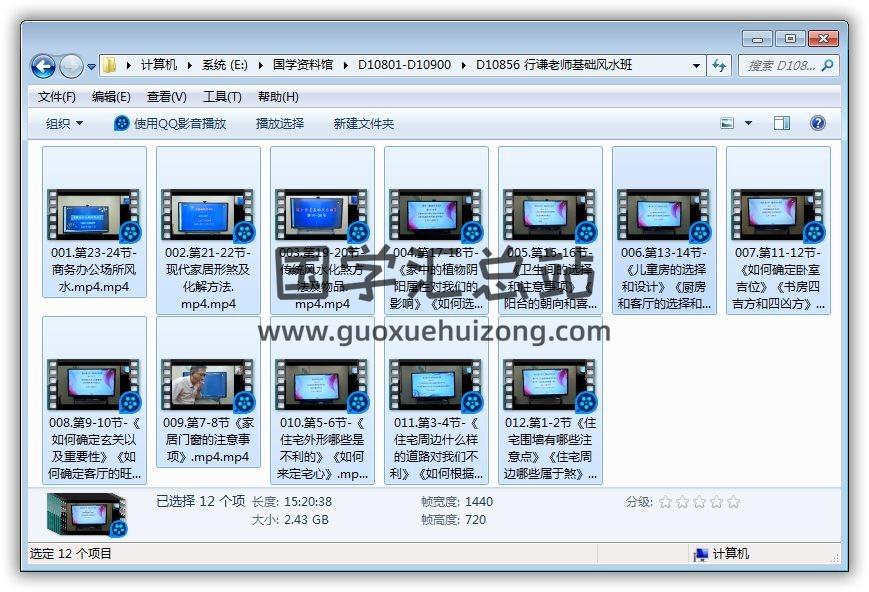Click 使用QQ影音播放 button
Image resolution: width=869 pixels, height=592 pixels.
tap(170, 123)
